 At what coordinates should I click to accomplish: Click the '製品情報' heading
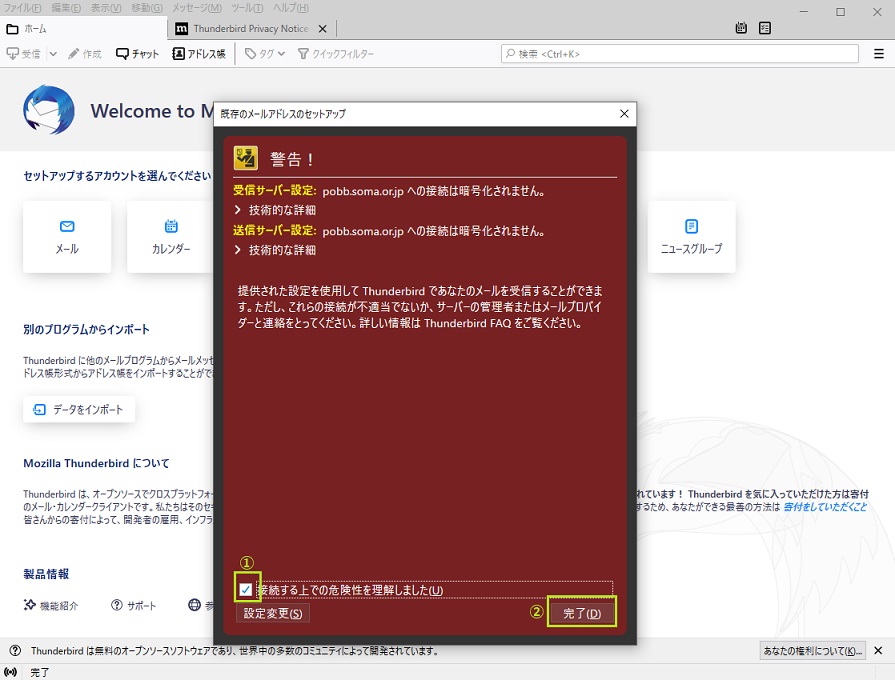(x=46, y=574)
